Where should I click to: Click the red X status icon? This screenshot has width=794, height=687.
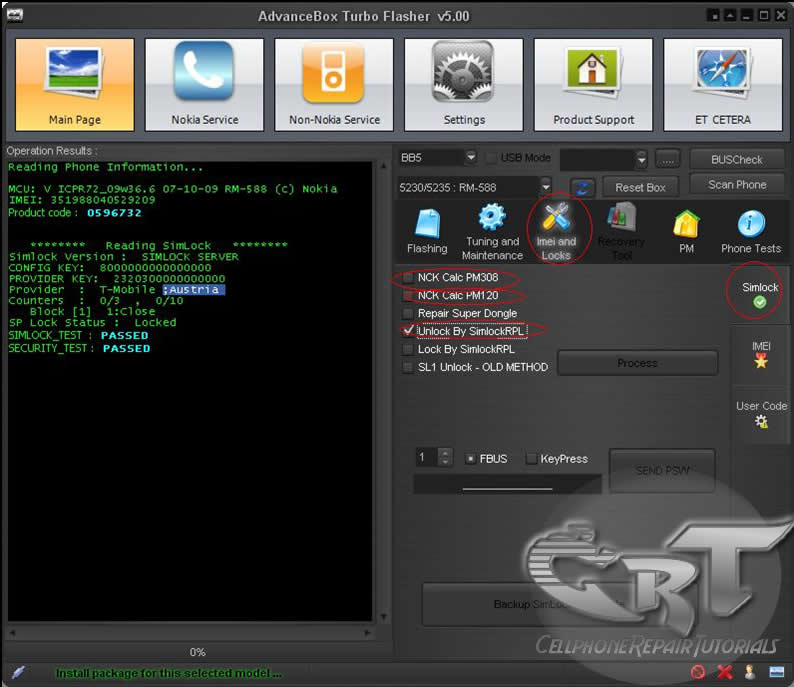pyautogui.click(x=725, y=672)
